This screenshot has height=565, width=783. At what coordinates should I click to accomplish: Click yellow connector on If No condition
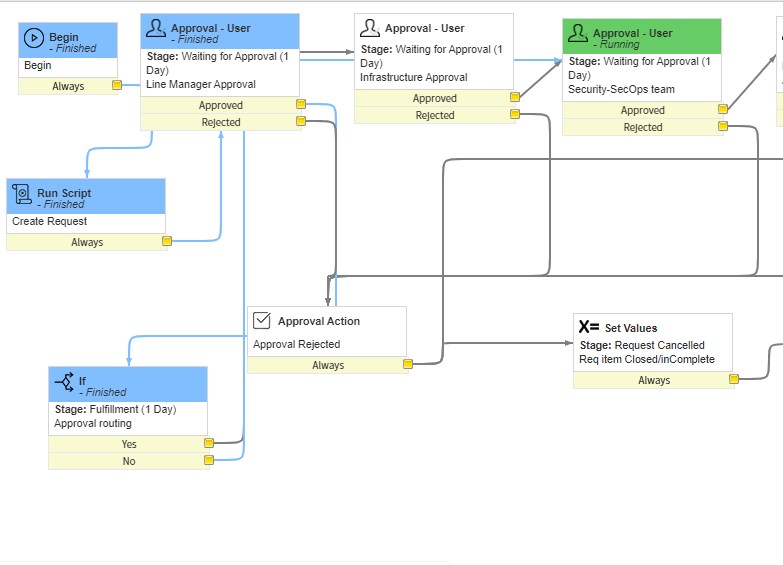pyautogui.click(x=209, y=460)
